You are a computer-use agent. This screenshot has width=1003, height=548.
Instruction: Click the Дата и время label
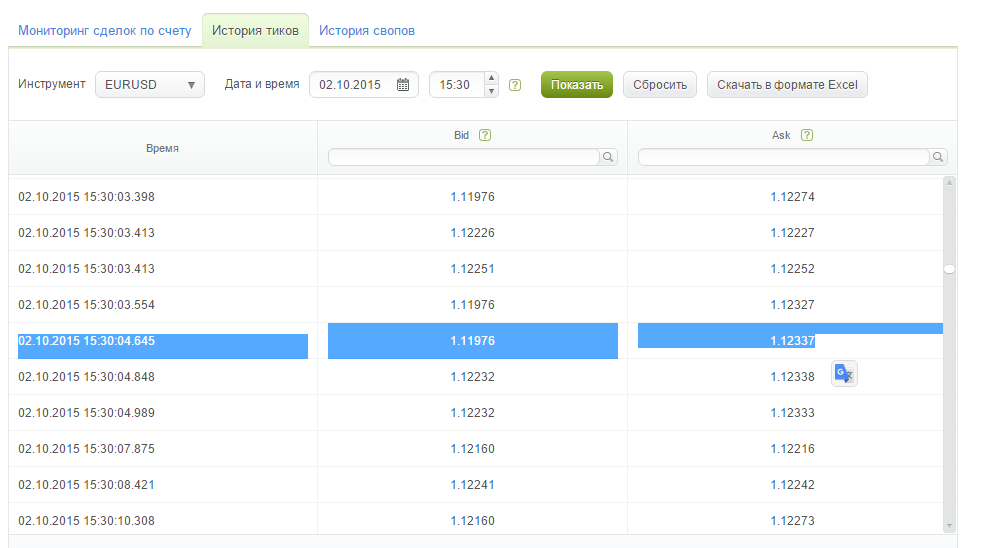262,84
